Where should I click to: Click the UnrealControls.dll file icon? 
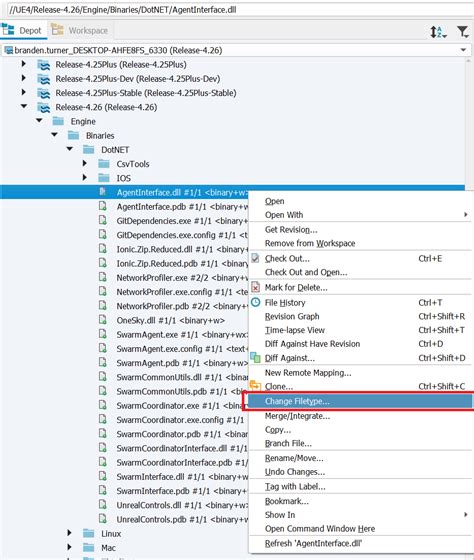pyautogui.click(x=103, y=505)
